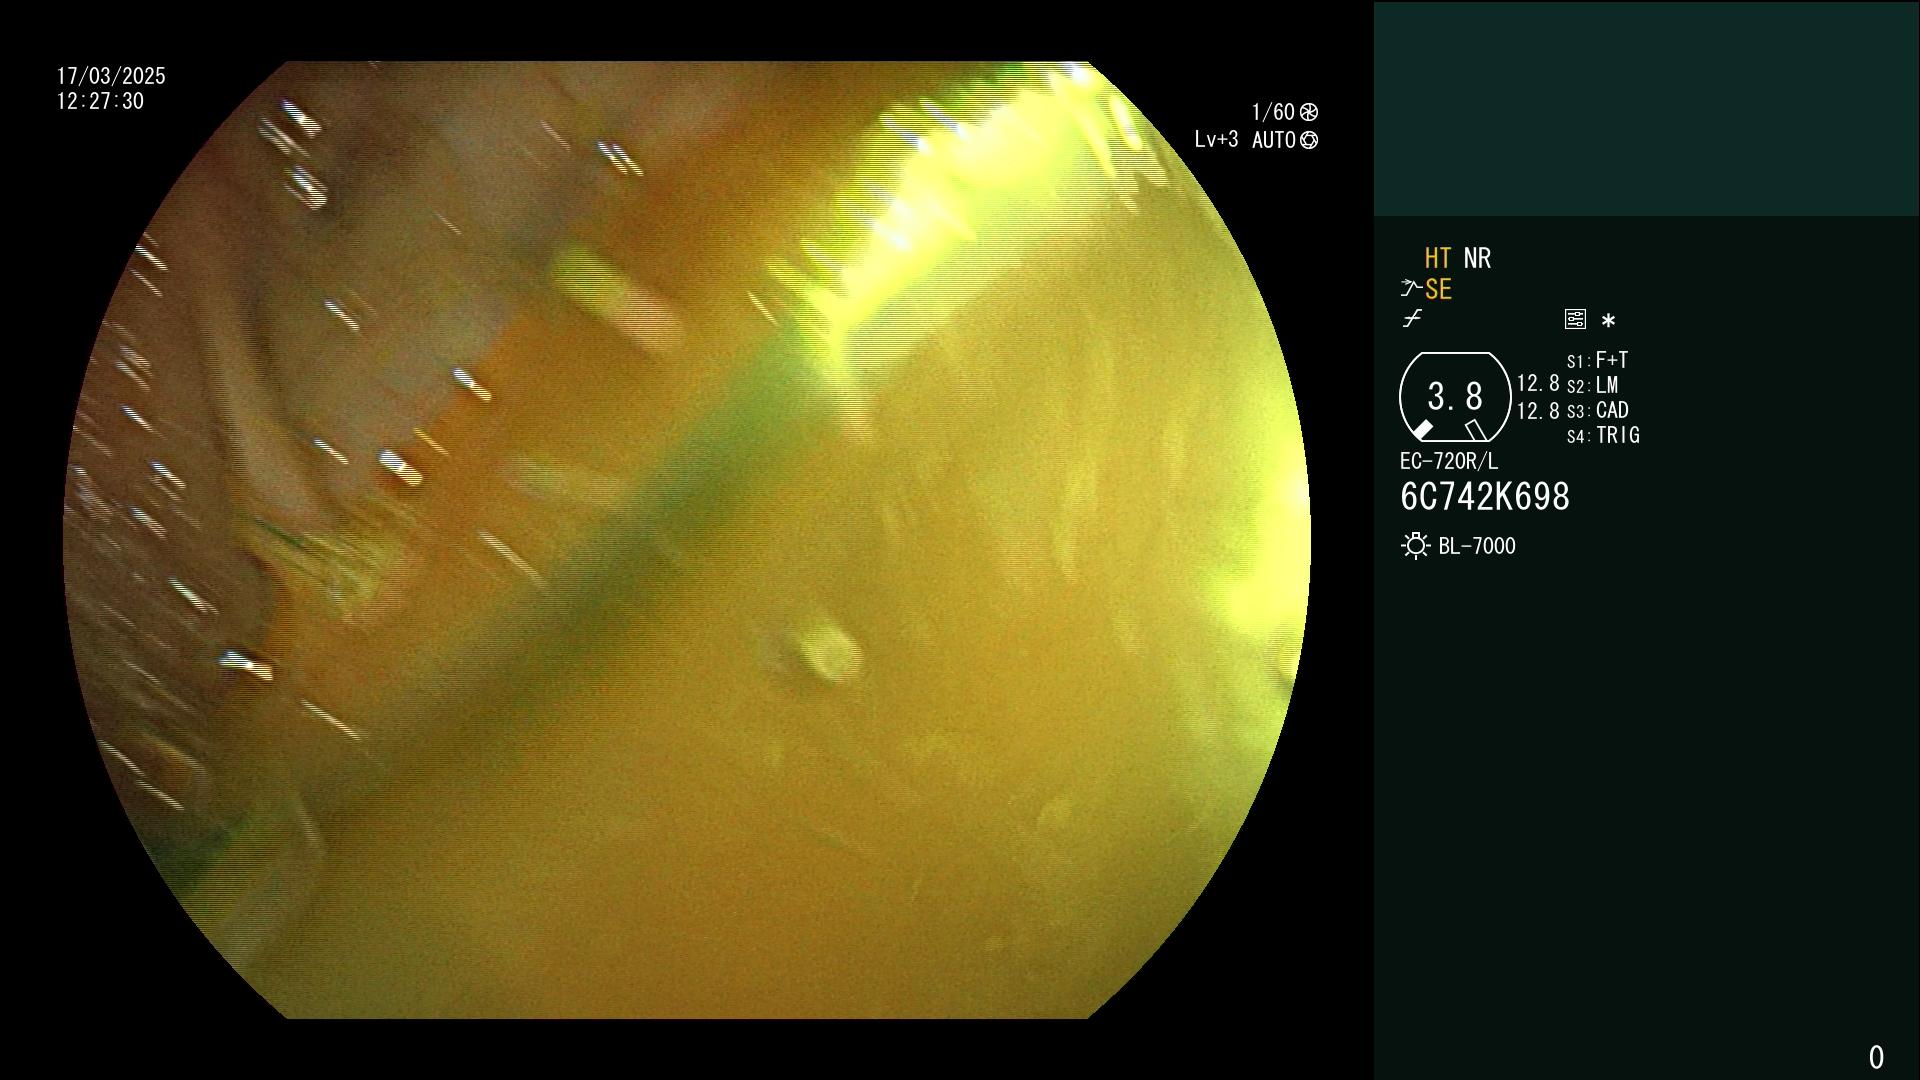Click the 3.8 value inside scope diagram
The height and width of the screenshot is (1080, 1920).
tap(1455, 397)
